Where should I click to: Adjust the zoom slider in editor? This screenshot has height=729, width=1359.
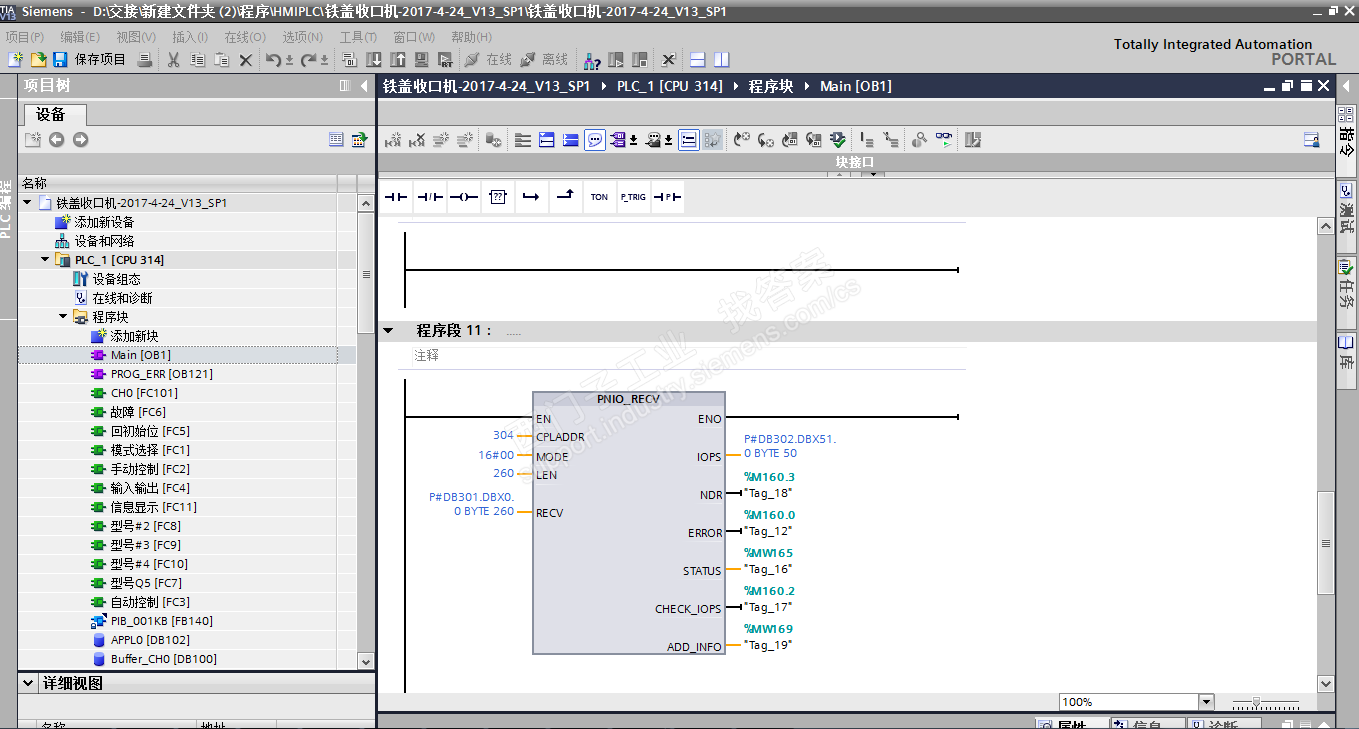click(x=1257, y=702)
